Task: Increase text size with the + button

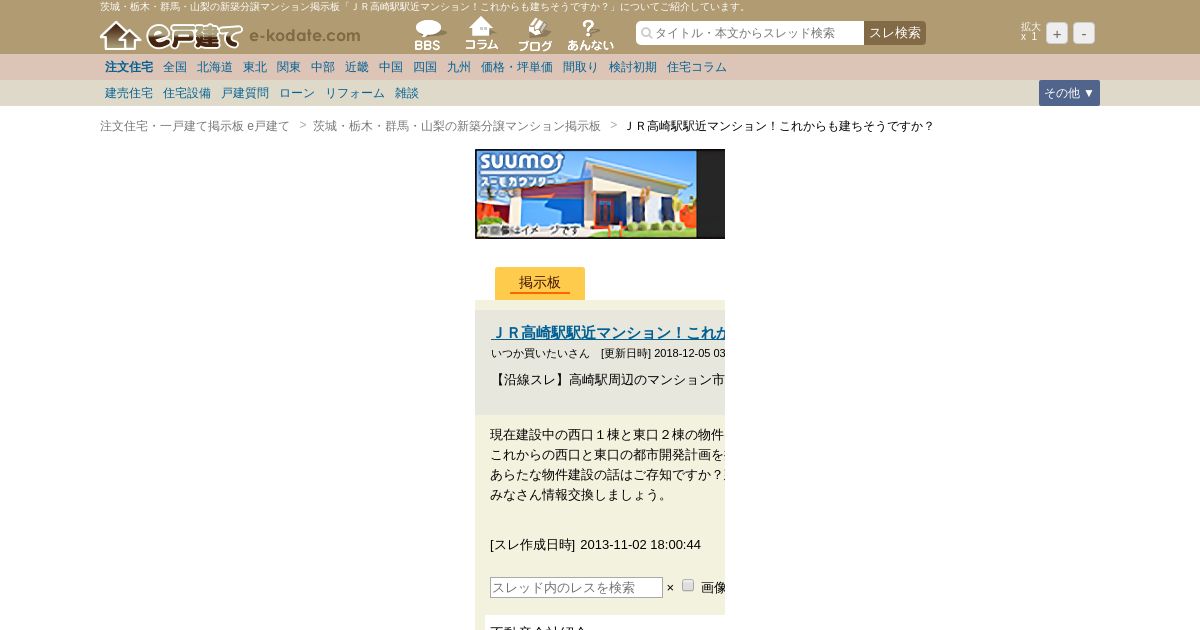Action: tap(1057, 33)
